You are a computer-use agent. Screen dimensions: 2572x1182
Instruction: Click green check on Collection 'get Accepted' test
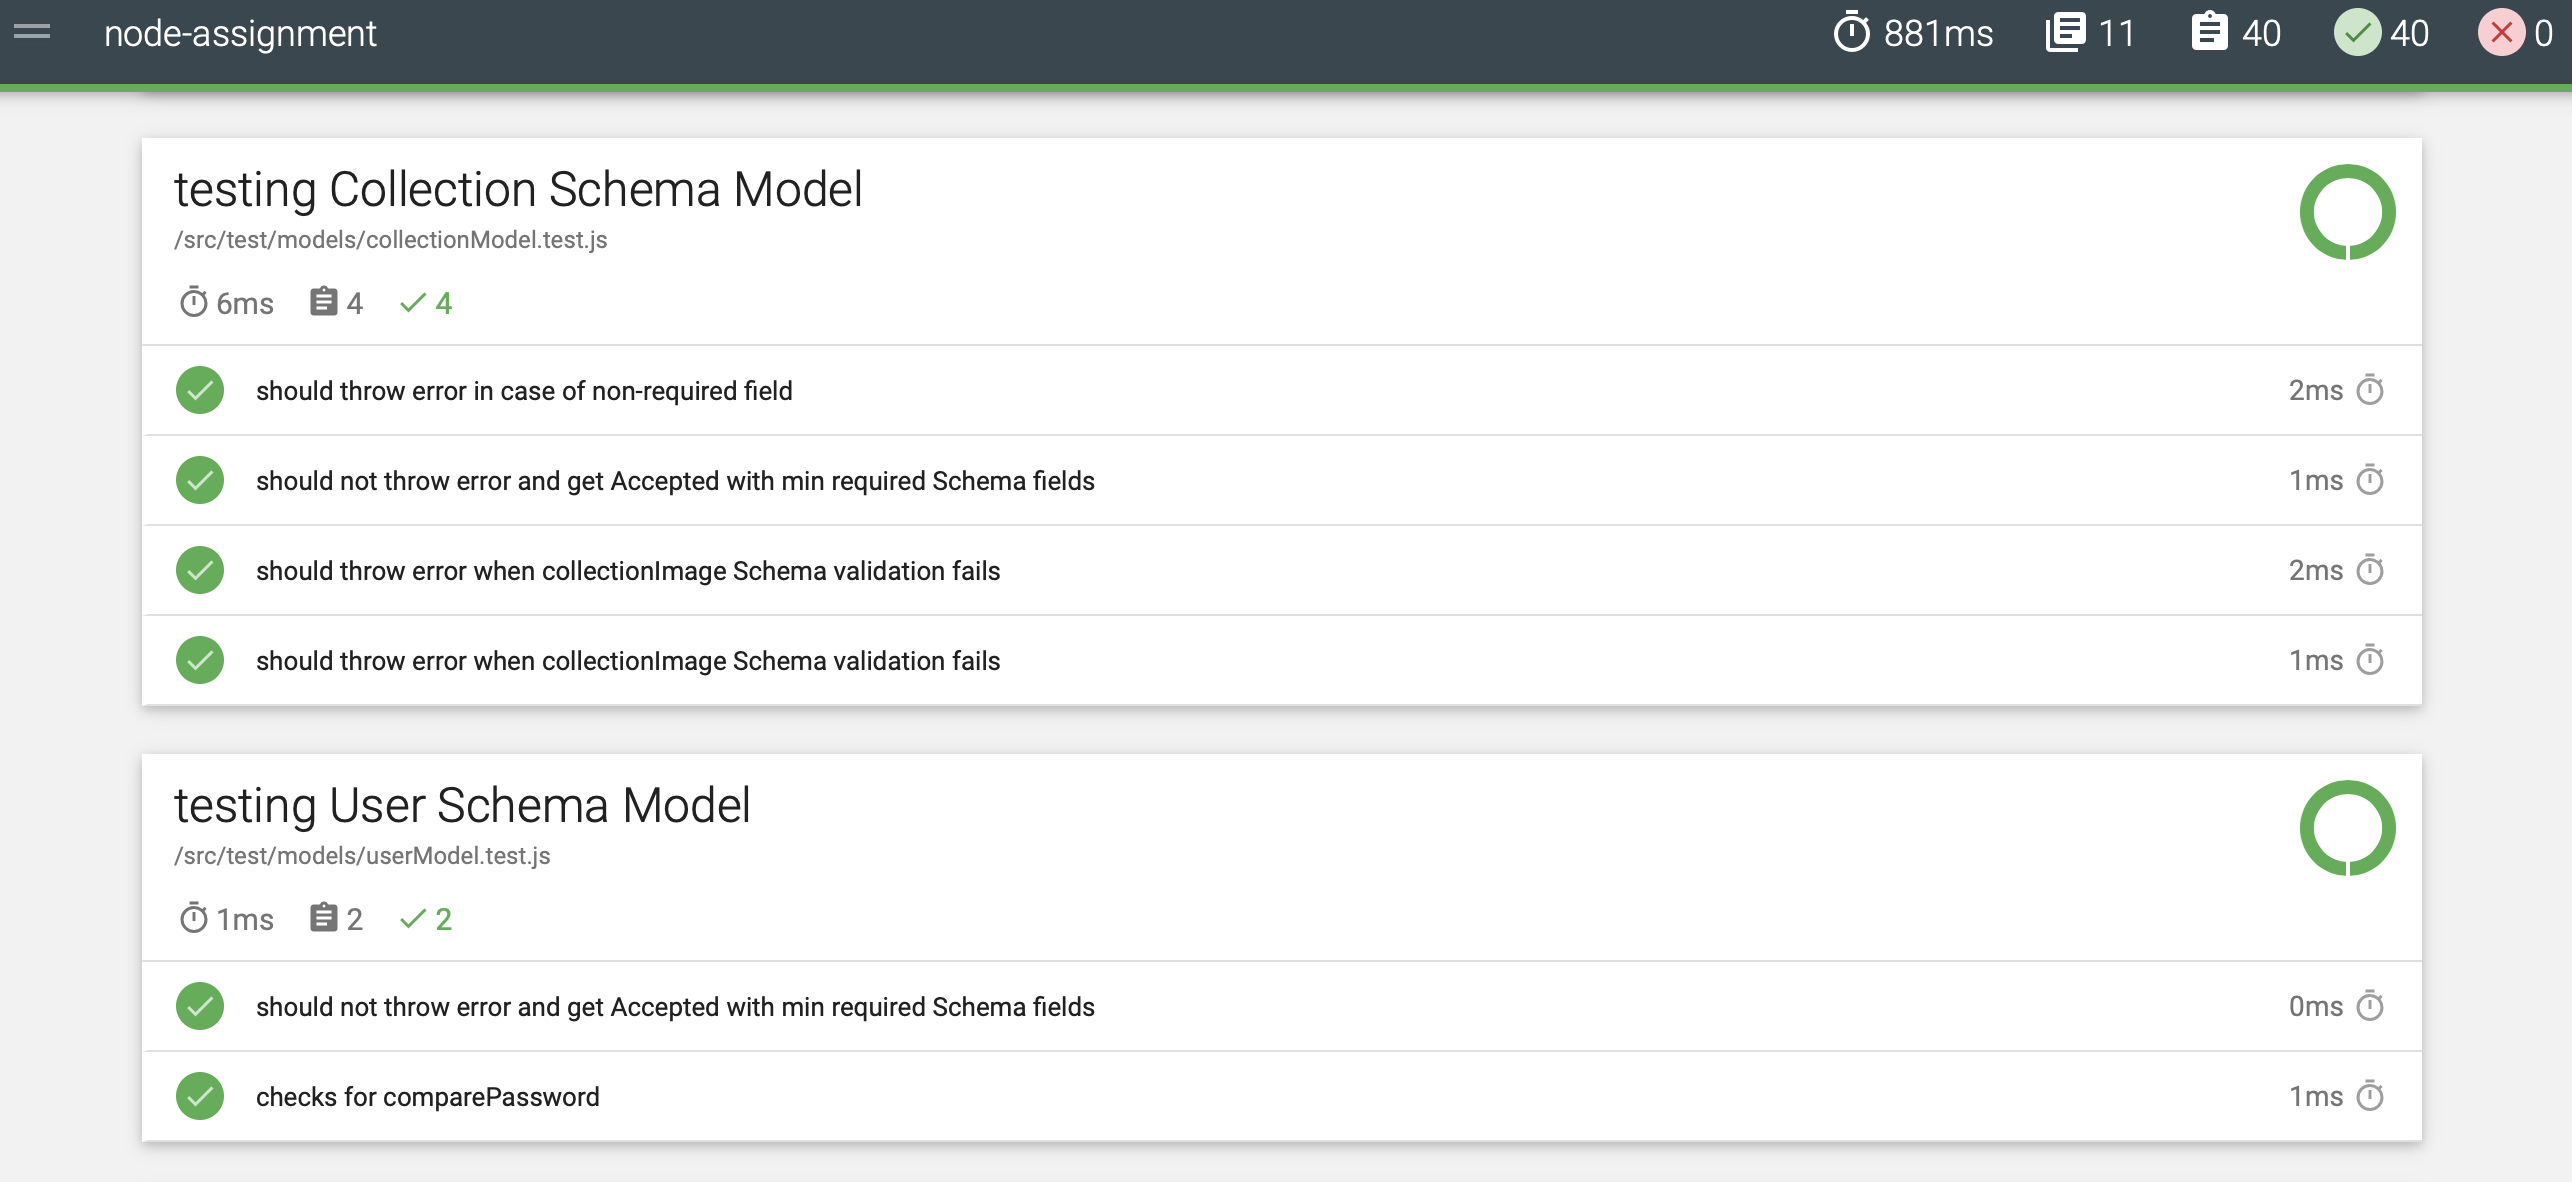click(200, 480)
